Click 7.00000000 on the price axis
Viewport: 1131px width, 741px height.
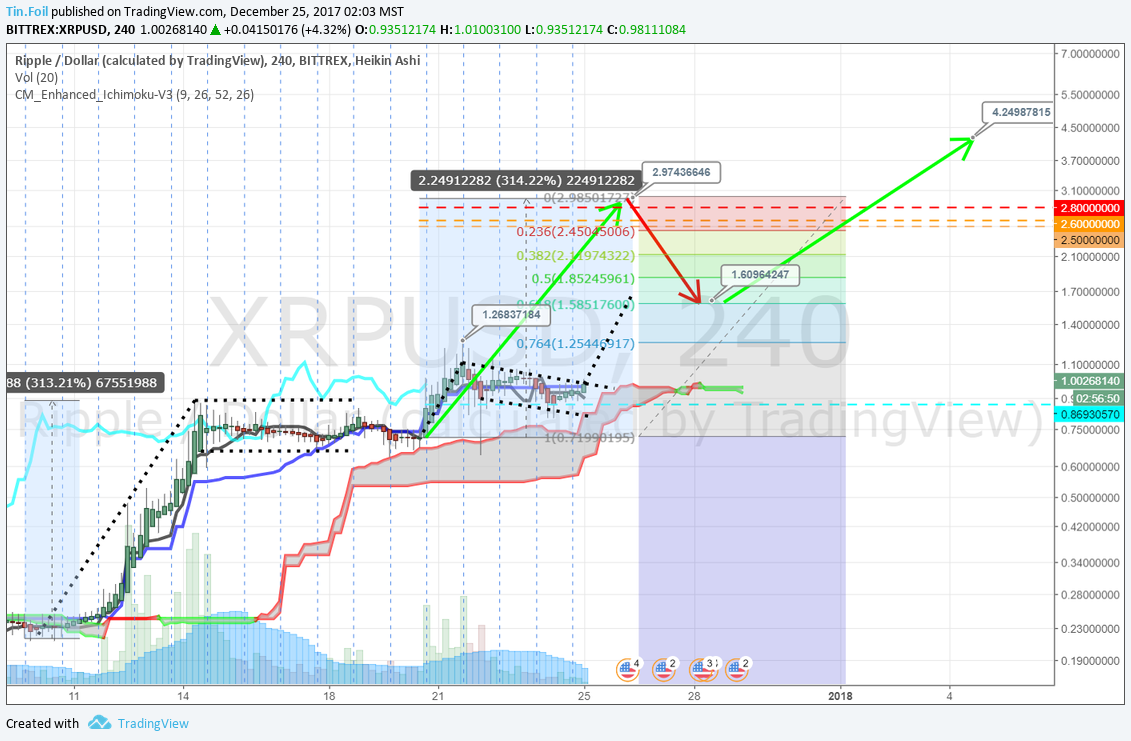click(1089, 54)
